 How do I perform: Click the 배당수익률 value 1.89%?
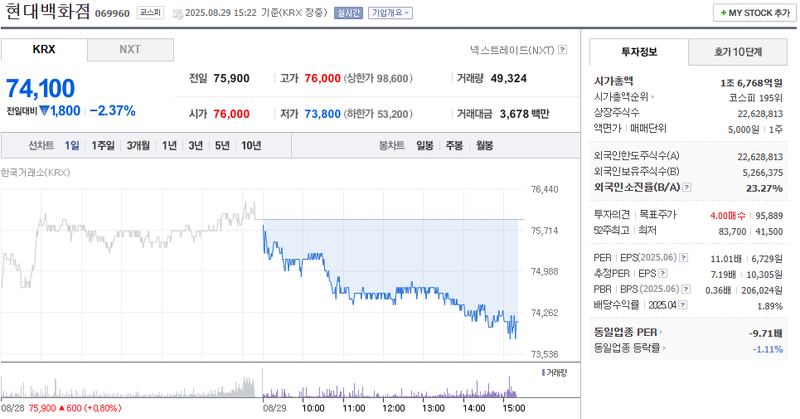(770, 306)
